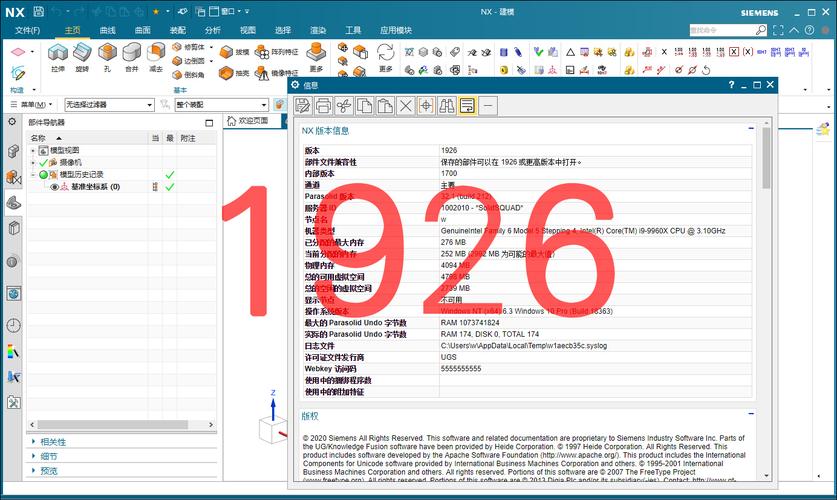Click the Part Navigator horizontal scrollbar

tap(112, 425)
